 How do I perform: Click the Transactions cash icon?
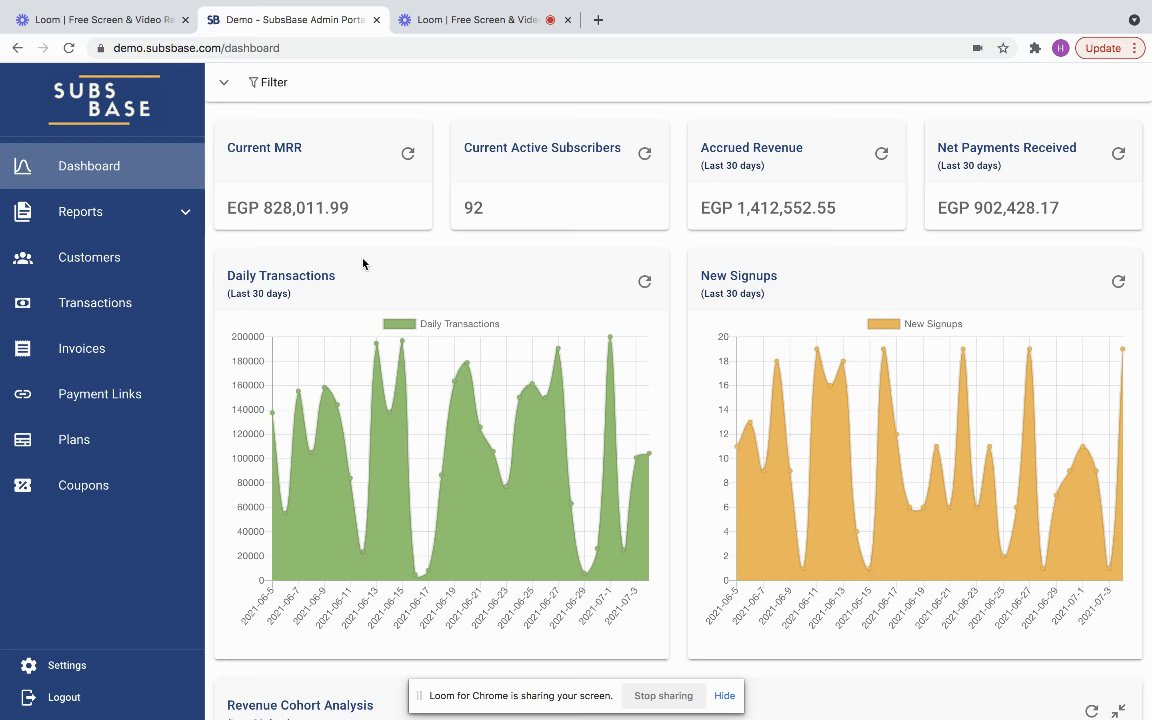[x=23, y=303]
